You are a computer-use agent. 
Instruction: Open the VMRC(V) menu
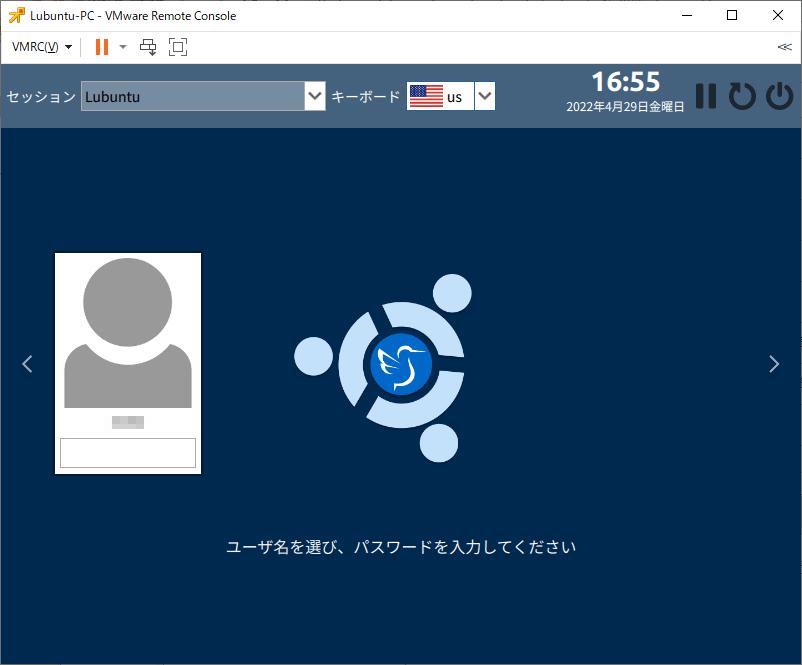41,47
